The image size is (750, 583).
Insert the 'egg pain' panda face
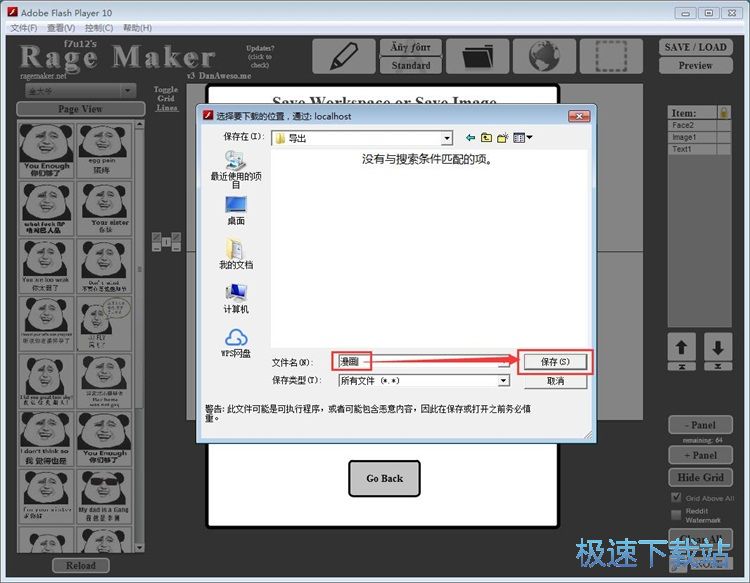point(104,150)
